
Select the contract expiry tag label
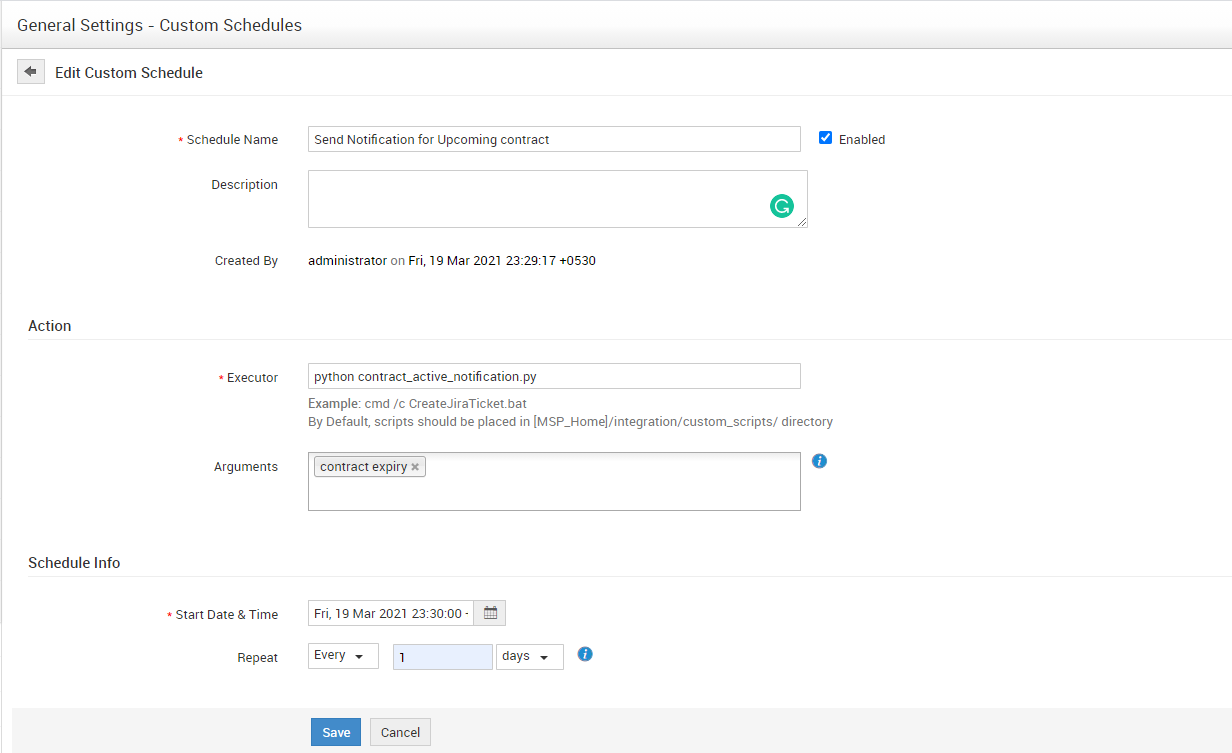point(363,467)
